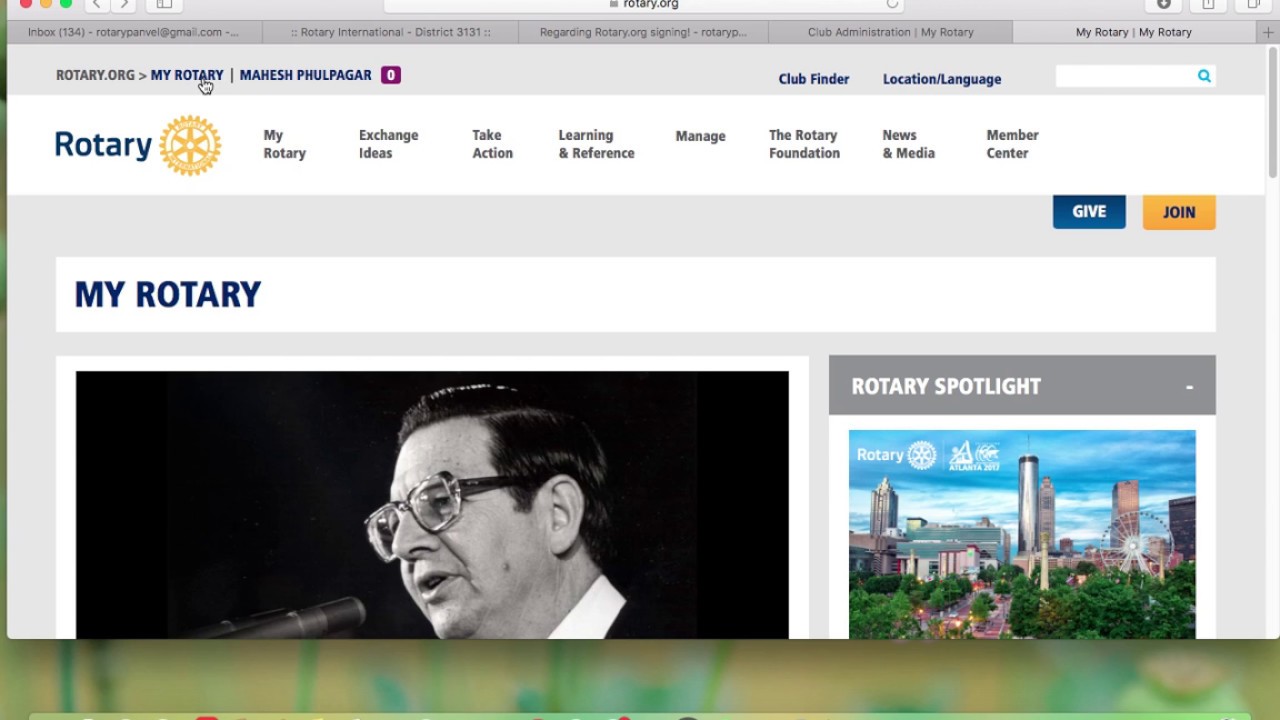Open the News & Media menu

point(908,144)
